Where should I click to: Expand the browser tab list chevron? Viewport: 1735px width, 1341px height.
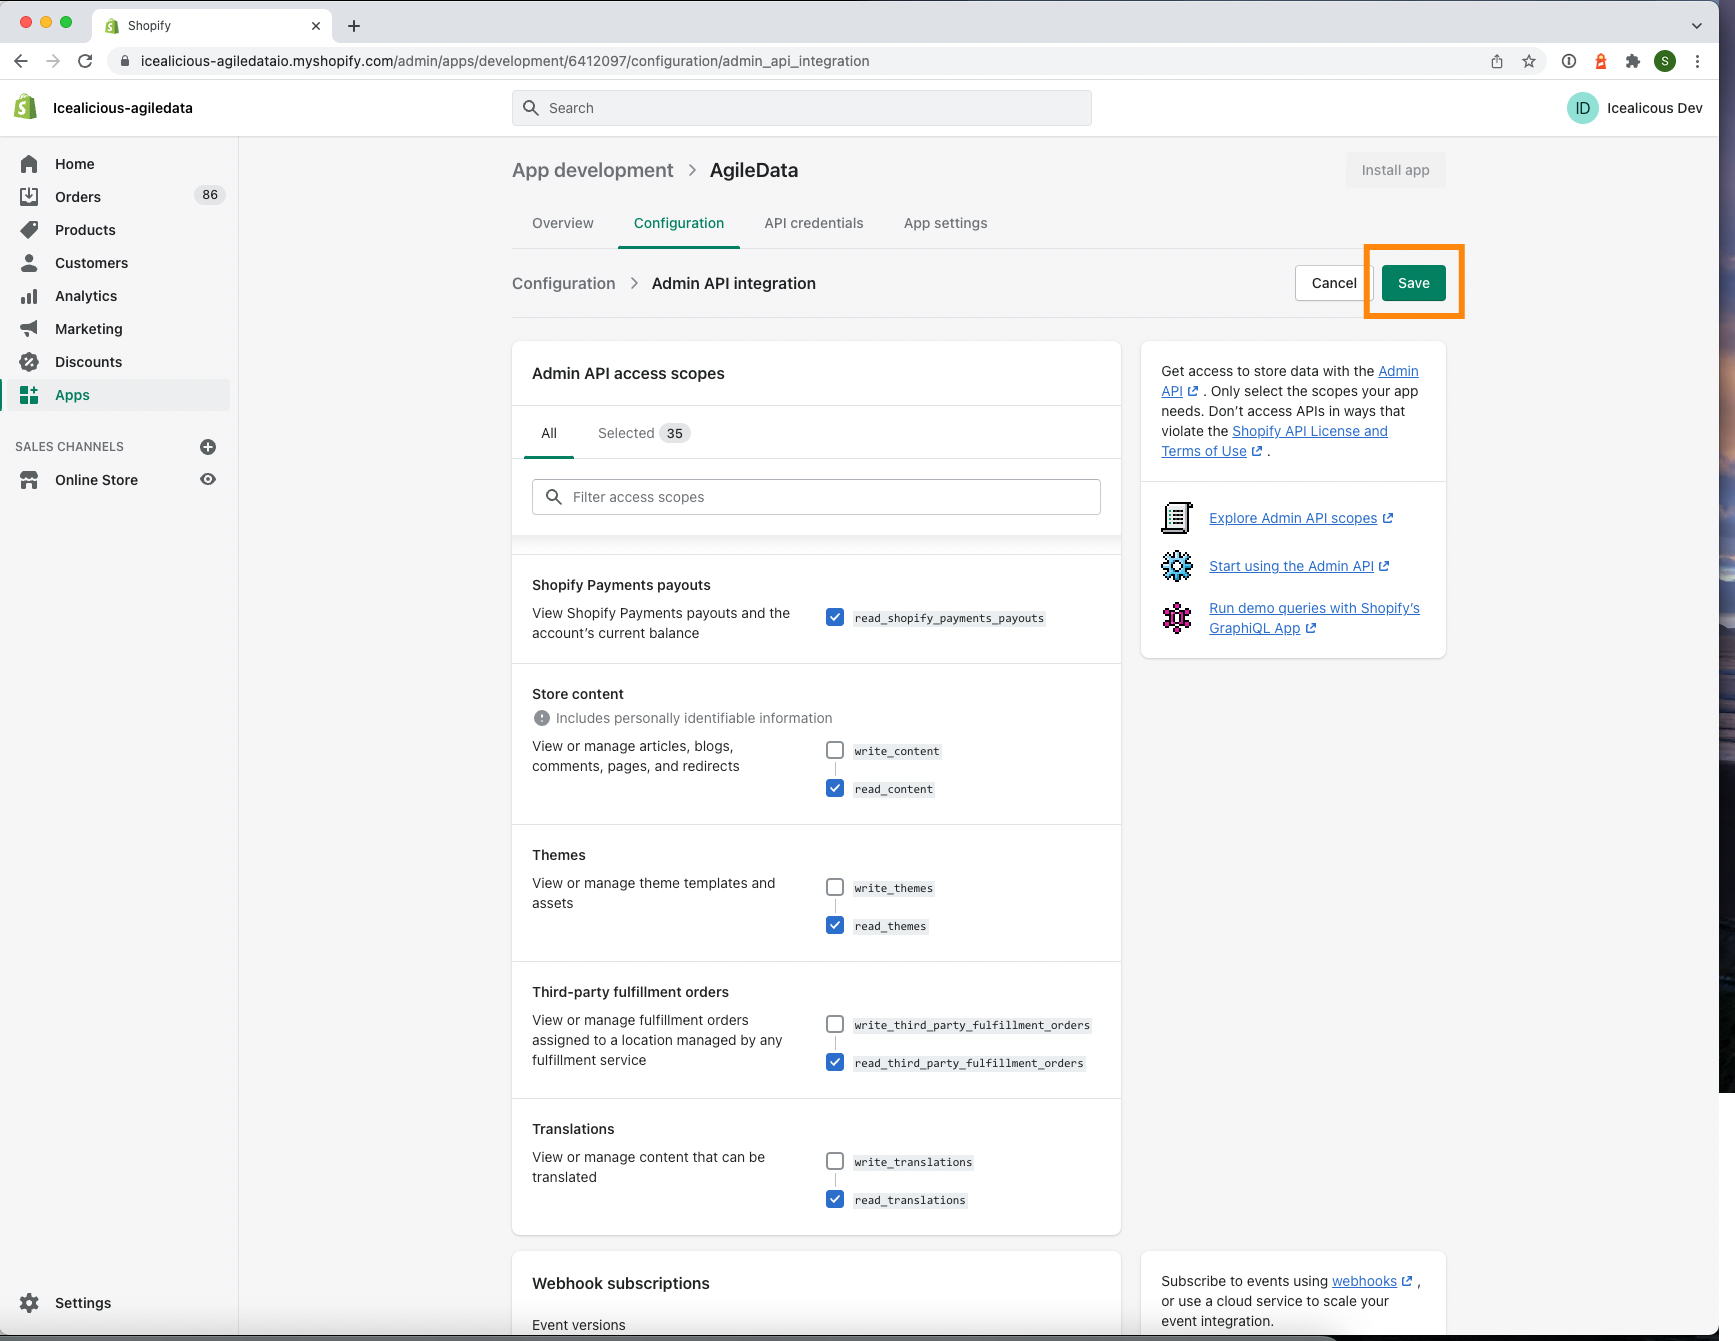[x=1697, y=26]
